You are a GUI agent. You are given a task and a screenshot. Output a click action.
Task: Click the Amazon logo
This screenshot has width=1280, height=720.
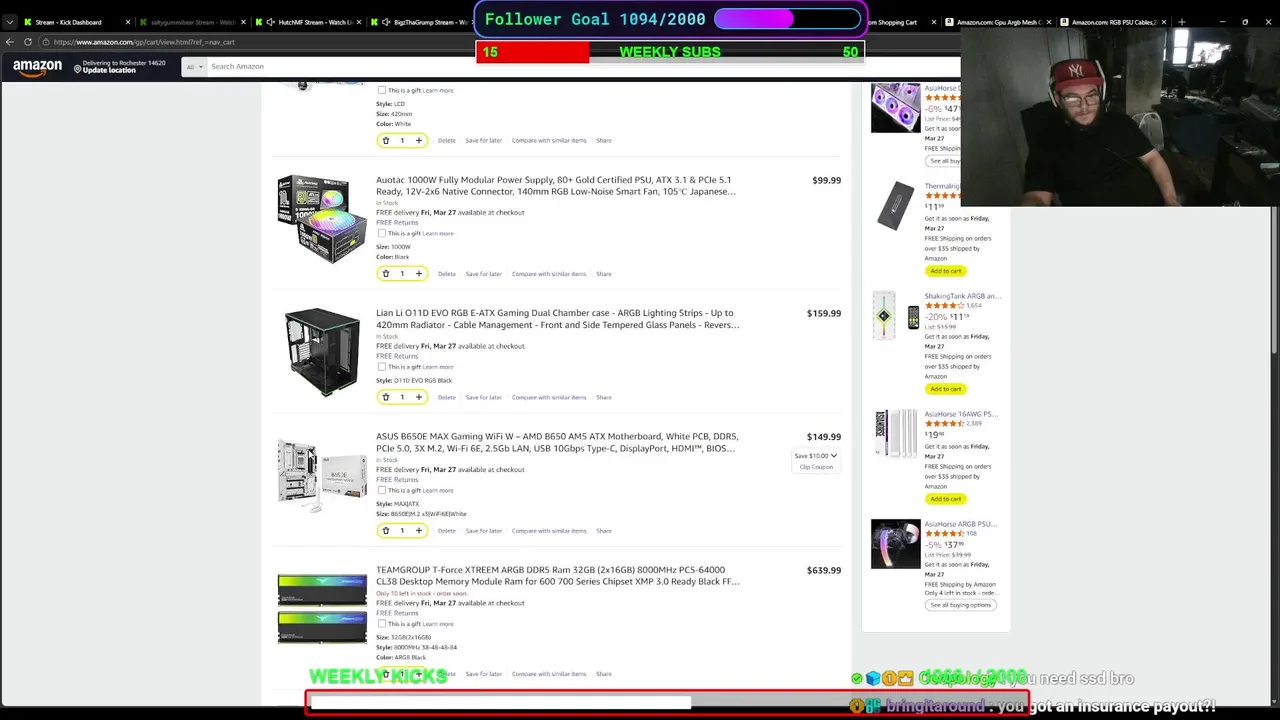37,67
